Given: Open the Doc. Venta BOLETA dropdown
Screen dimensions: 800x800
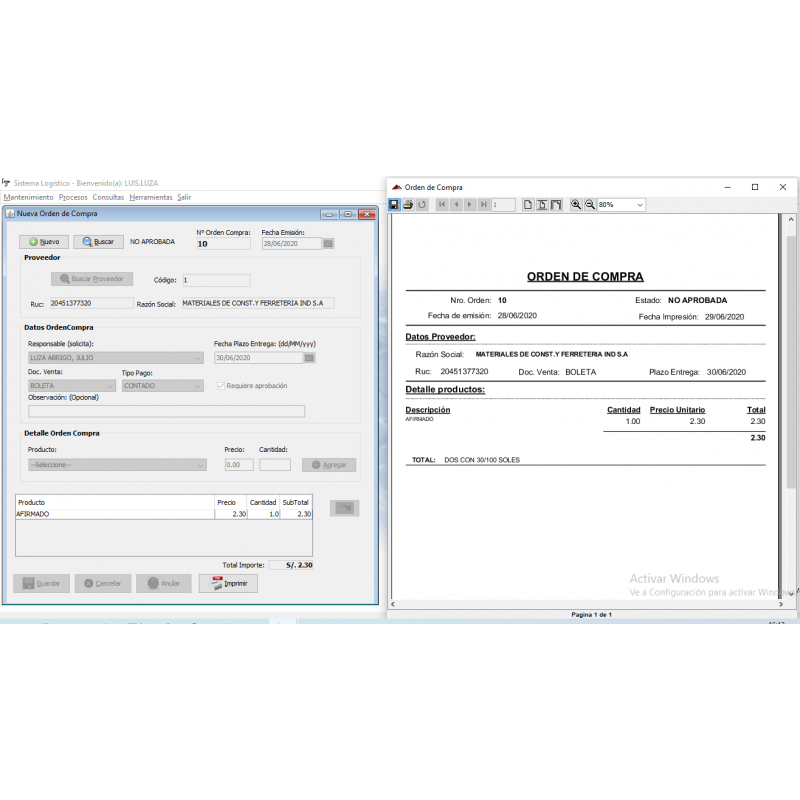Looking at the screenshot, I should point(109,386).
